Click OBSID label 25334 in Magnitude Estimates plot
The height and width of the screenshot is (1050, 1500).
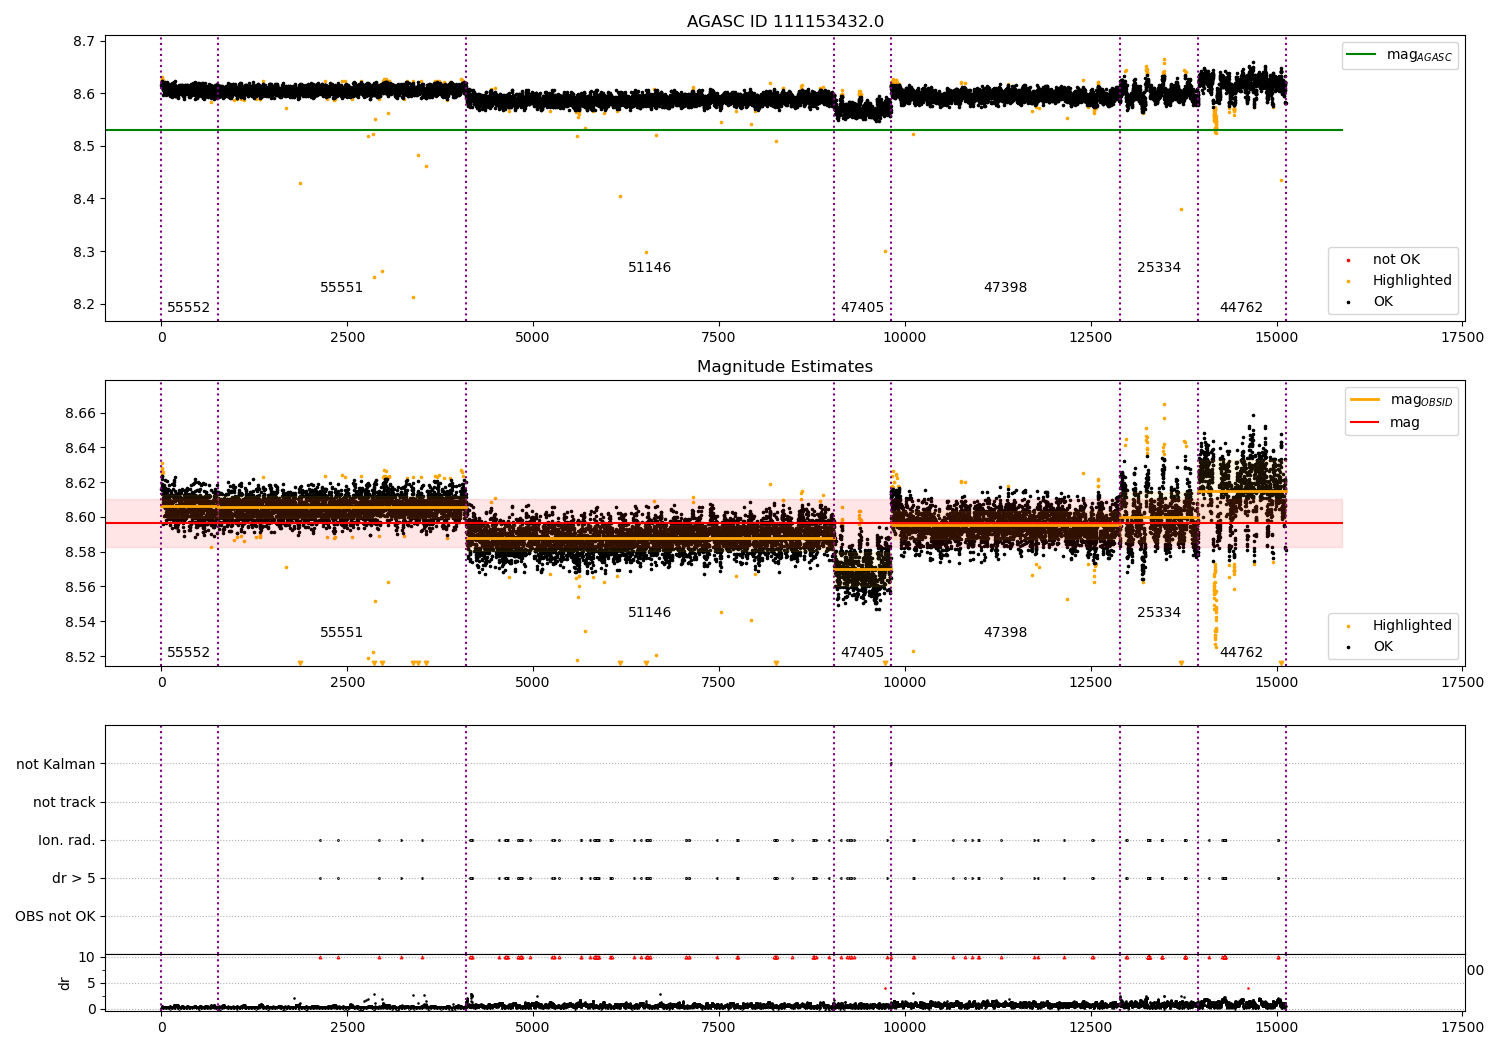(1159, 612)
